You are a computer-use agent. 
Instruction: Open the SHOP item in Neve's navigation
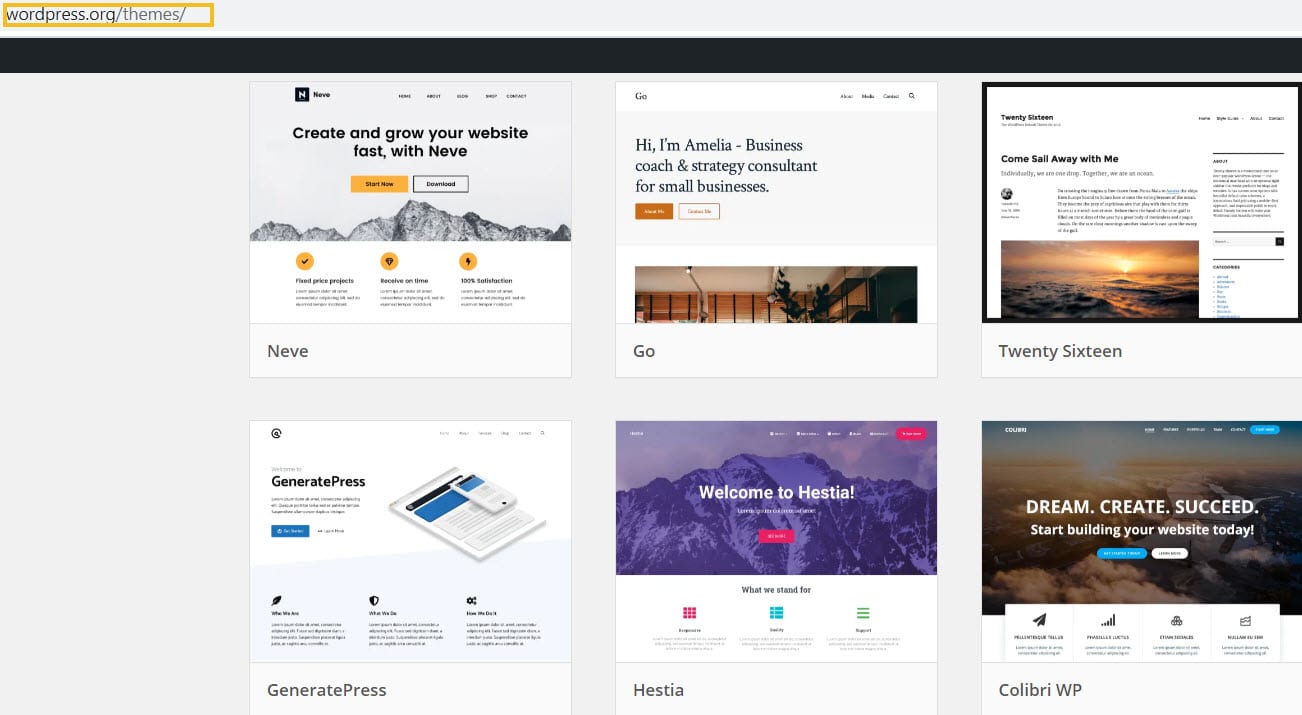491,95
